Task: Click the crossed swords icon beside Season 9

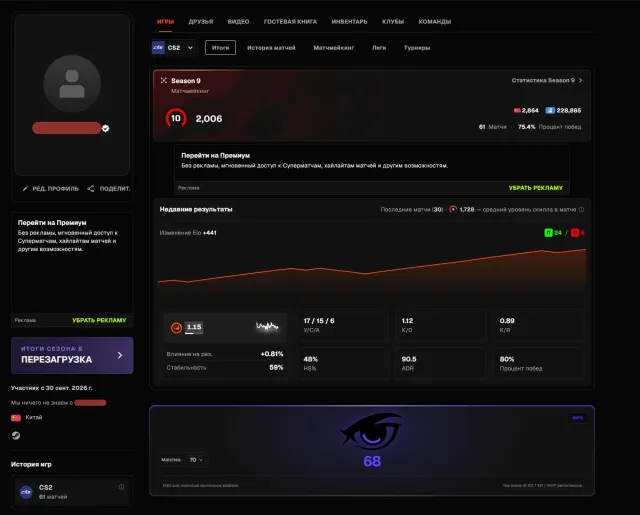Action: 164,80
